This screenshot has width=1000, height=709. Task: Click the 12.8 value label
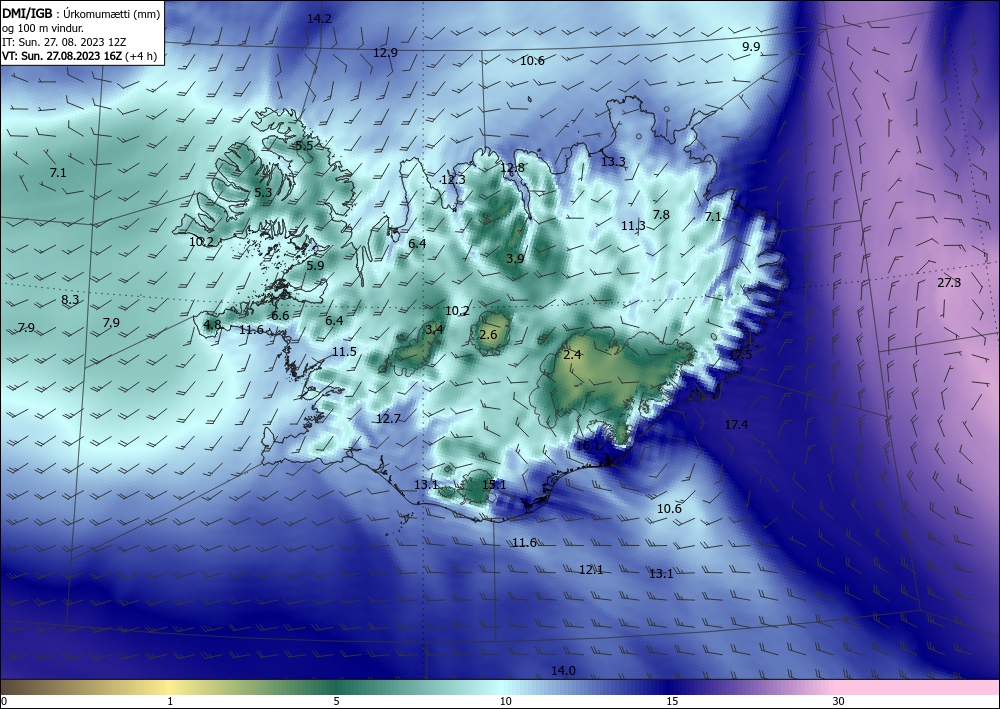tap(512, 168)
